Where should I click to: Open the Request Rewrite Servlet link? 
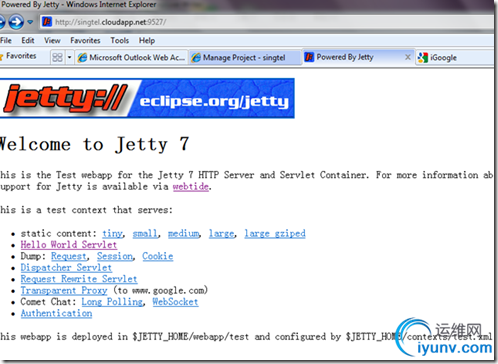79,279
